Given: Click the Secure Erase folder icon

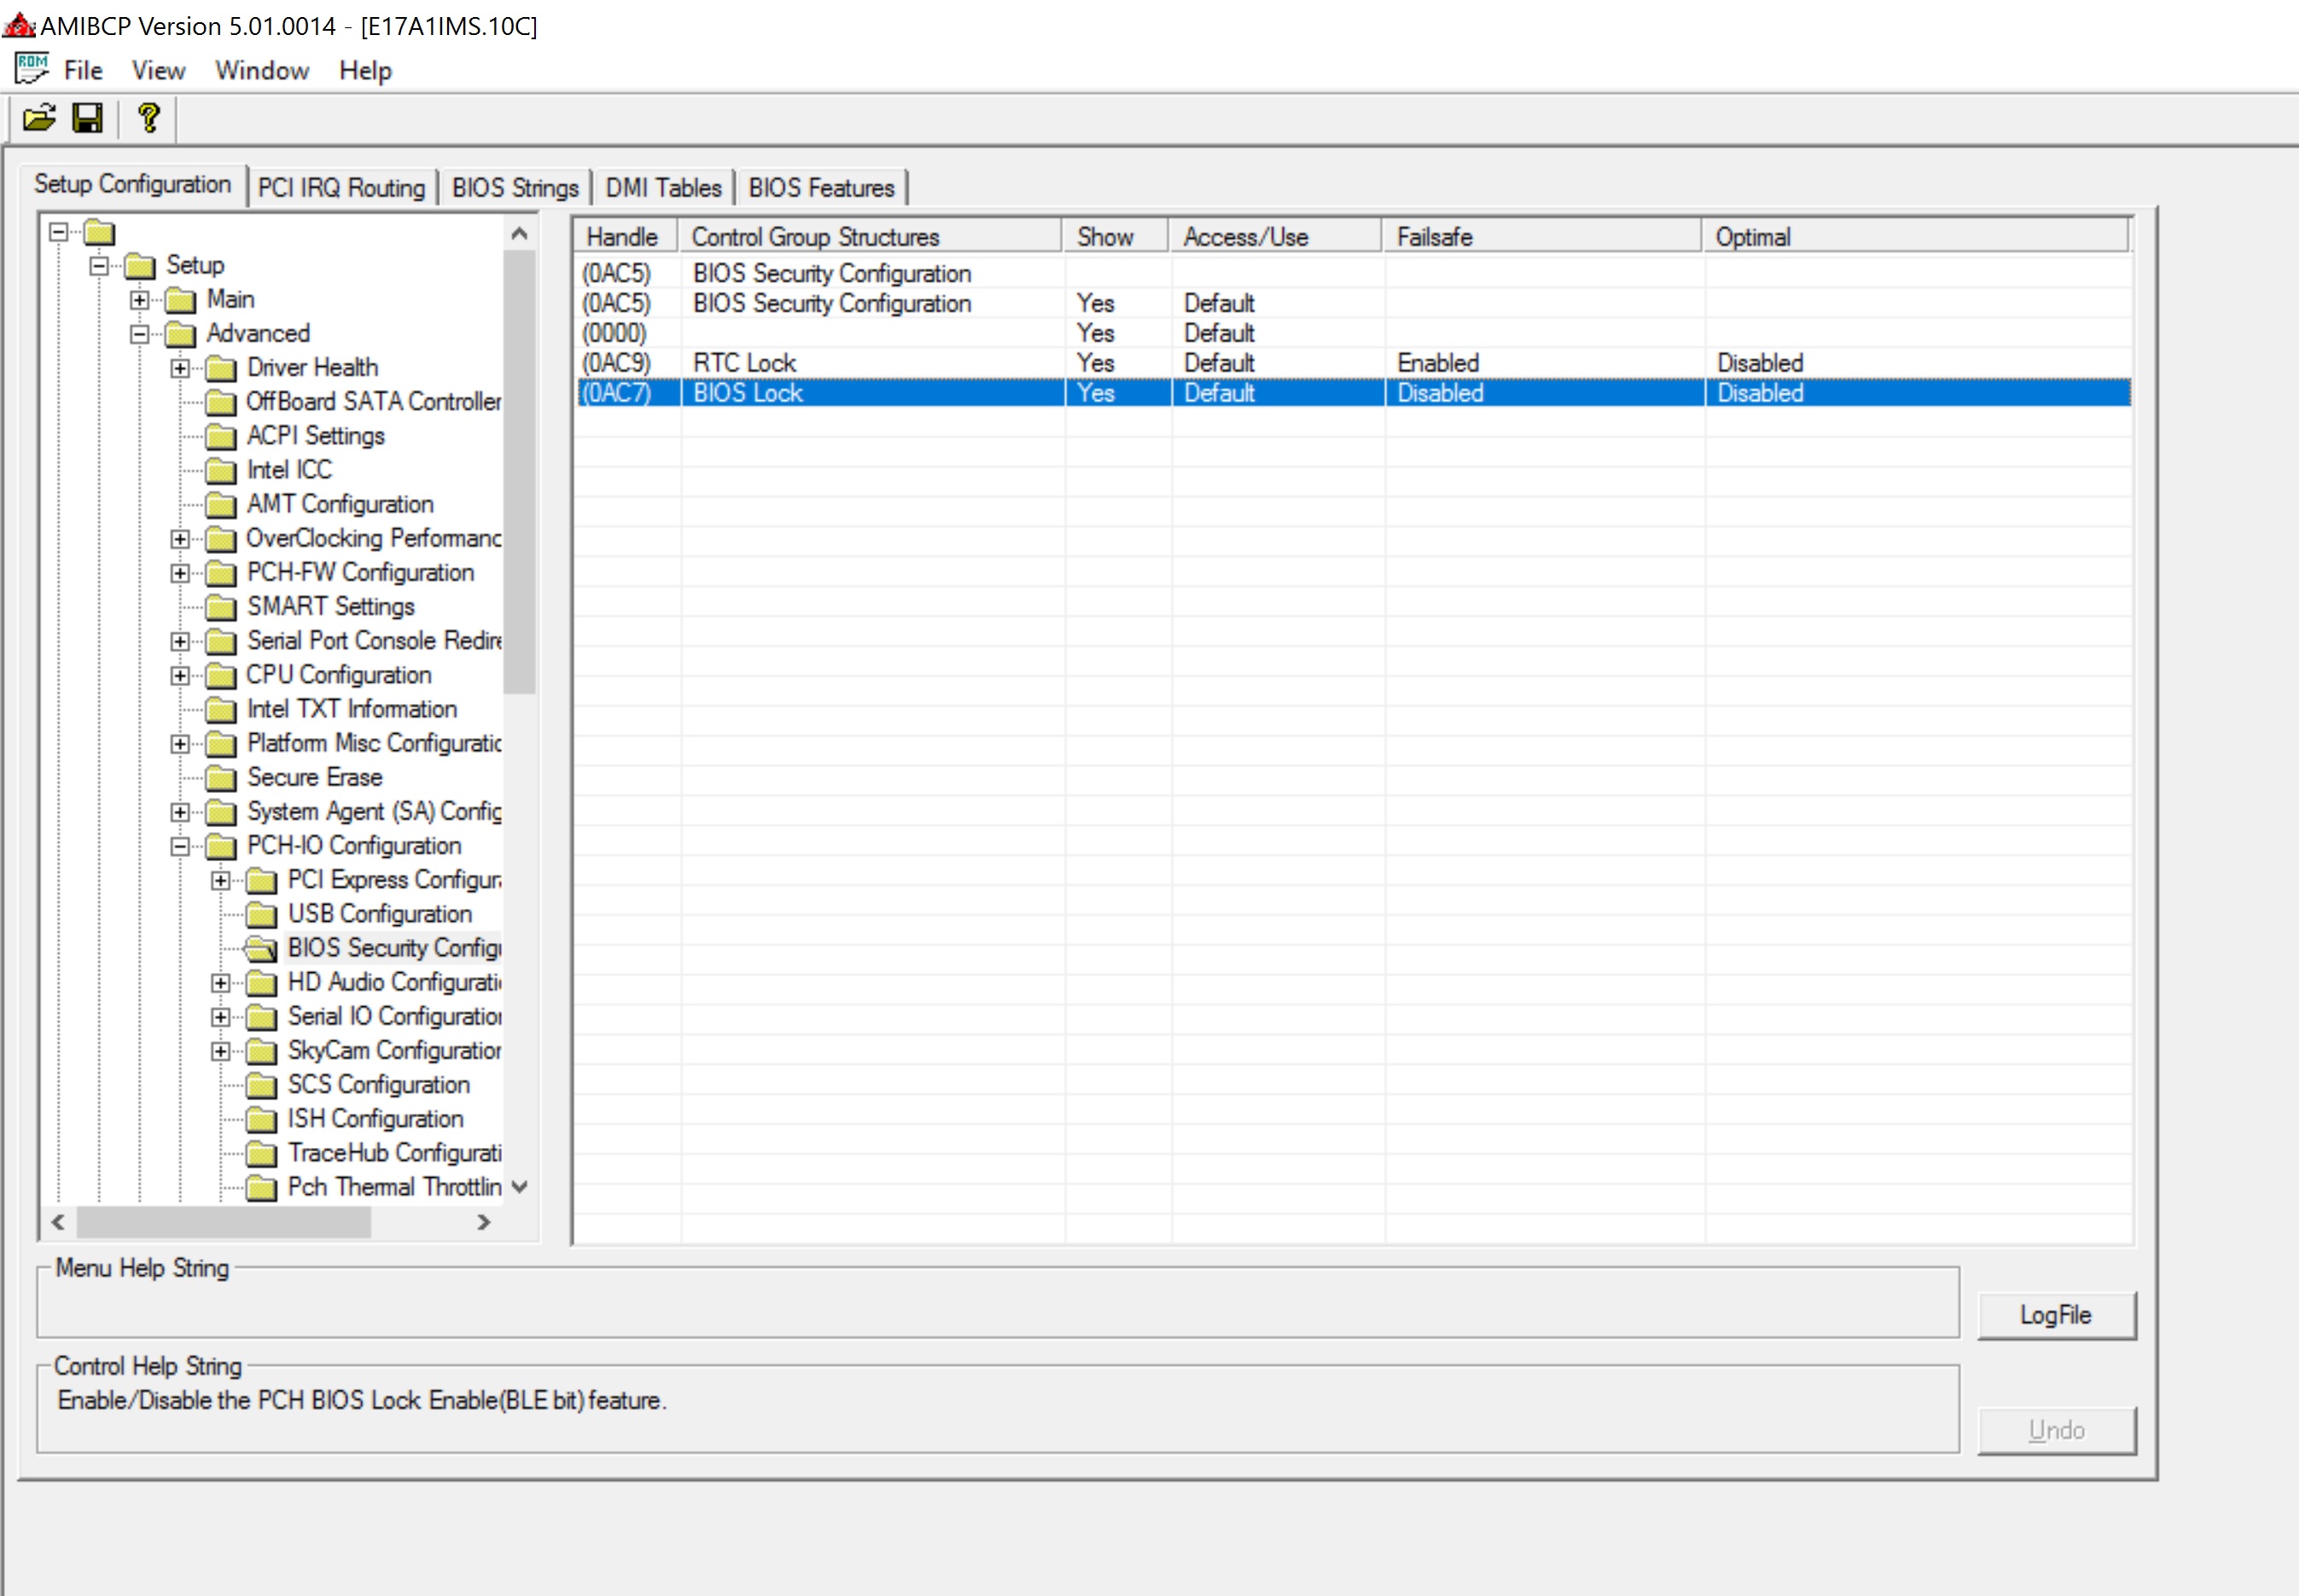Looking at the screenshot, I should pos(220,778).
